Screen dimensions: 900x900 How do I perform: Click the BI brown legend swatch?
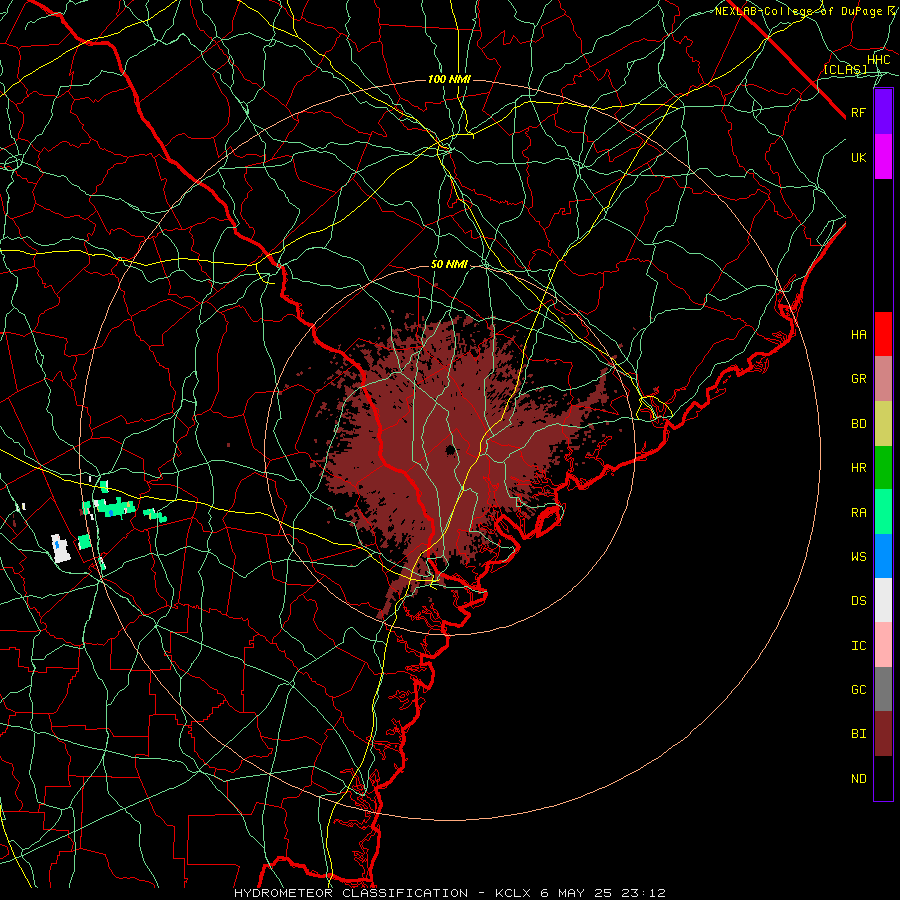click(x=883, y=734)
